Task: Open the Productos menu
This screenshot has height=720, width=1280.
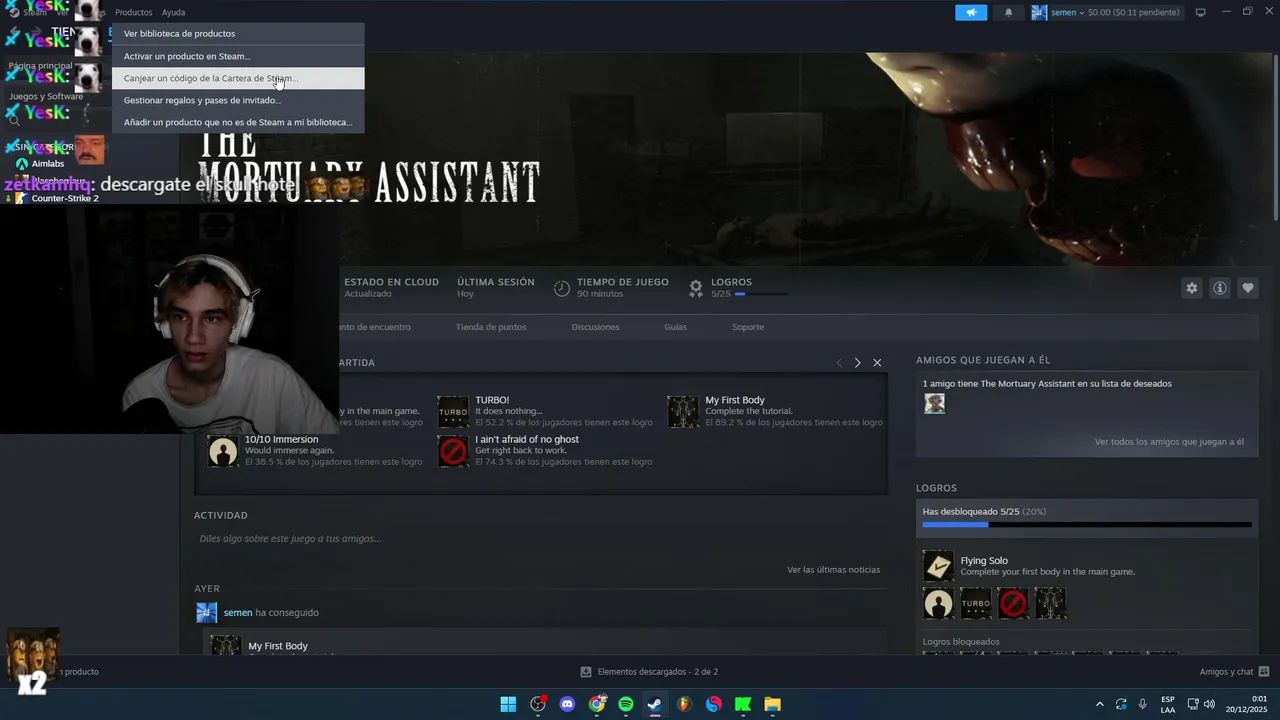Action: coord(134,12)
